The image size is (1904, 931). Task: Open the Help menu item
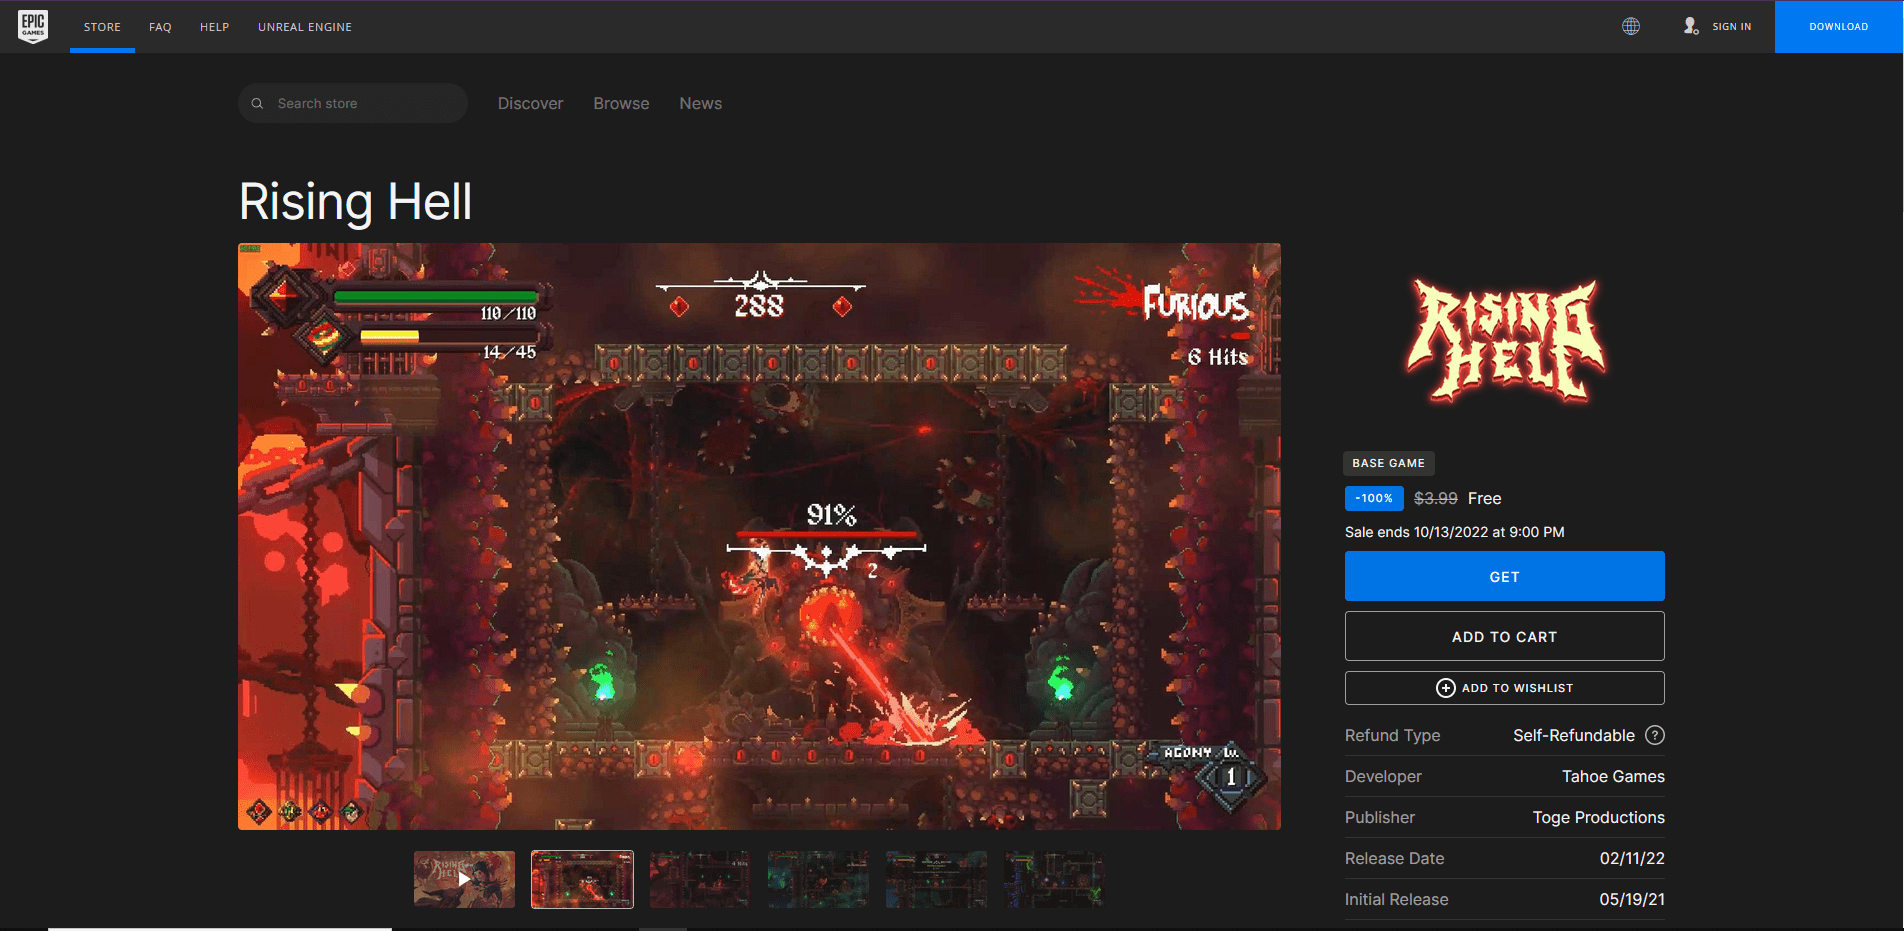214,27
